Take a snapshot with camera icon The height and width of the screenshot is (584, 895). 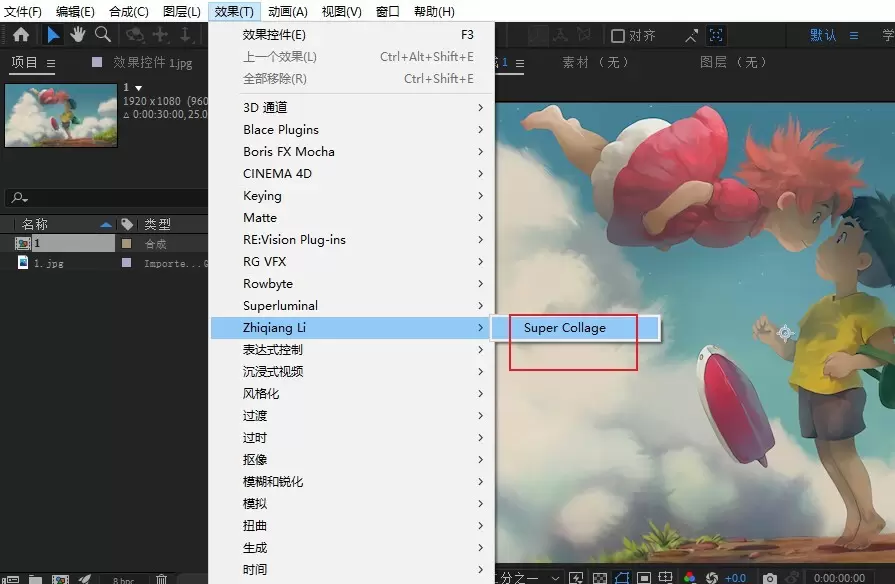pyautogui.click(x=769, y=578)
